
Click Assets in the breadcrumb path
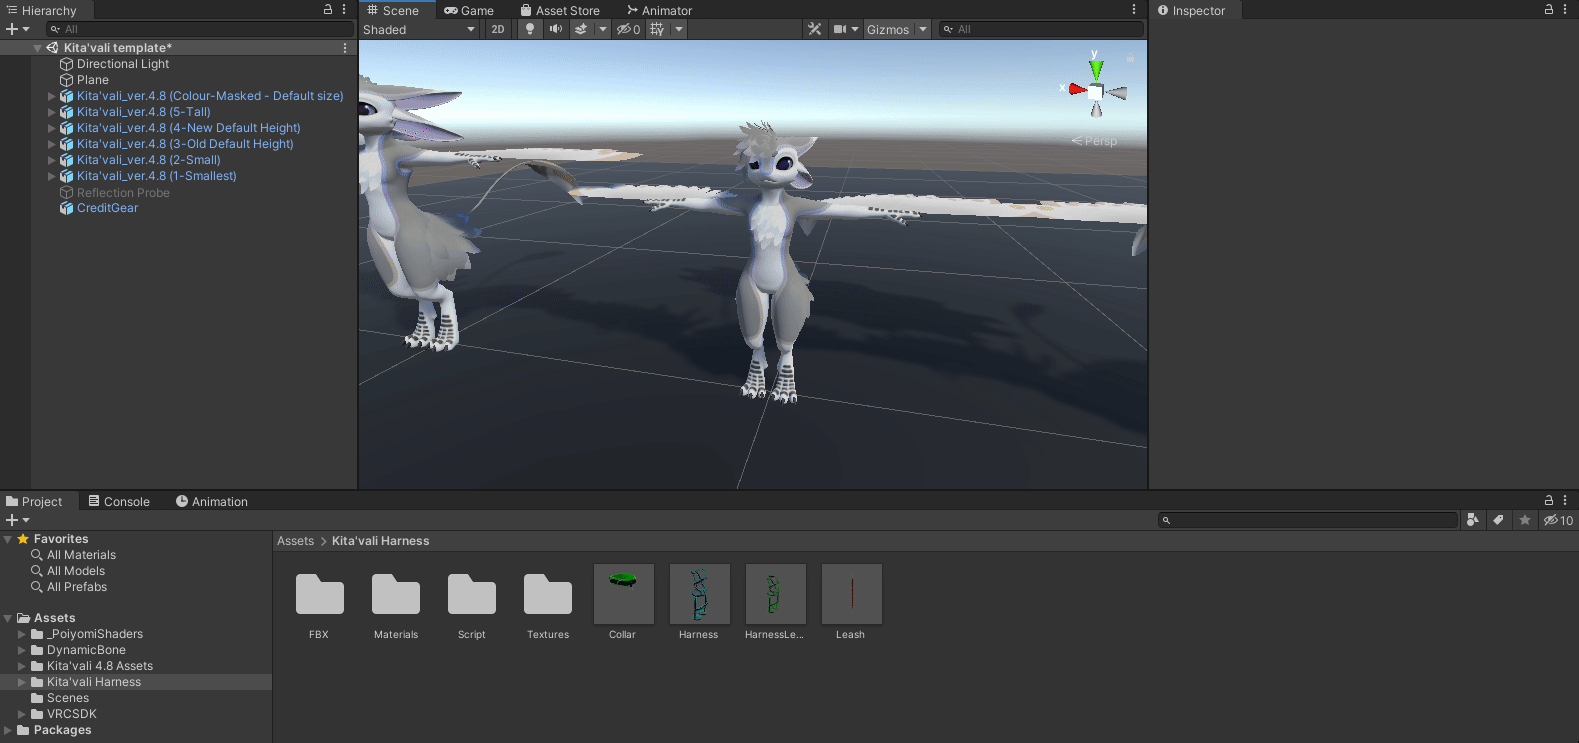(x=296, y=541)
